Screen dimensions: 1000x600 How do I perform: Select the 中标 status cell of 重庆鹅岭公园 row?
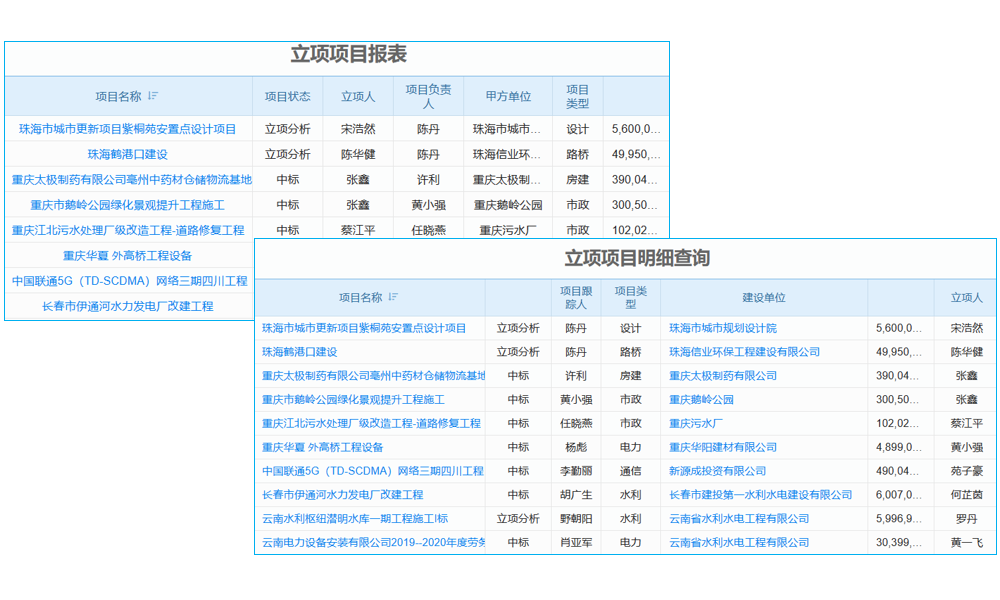(519, 399)
